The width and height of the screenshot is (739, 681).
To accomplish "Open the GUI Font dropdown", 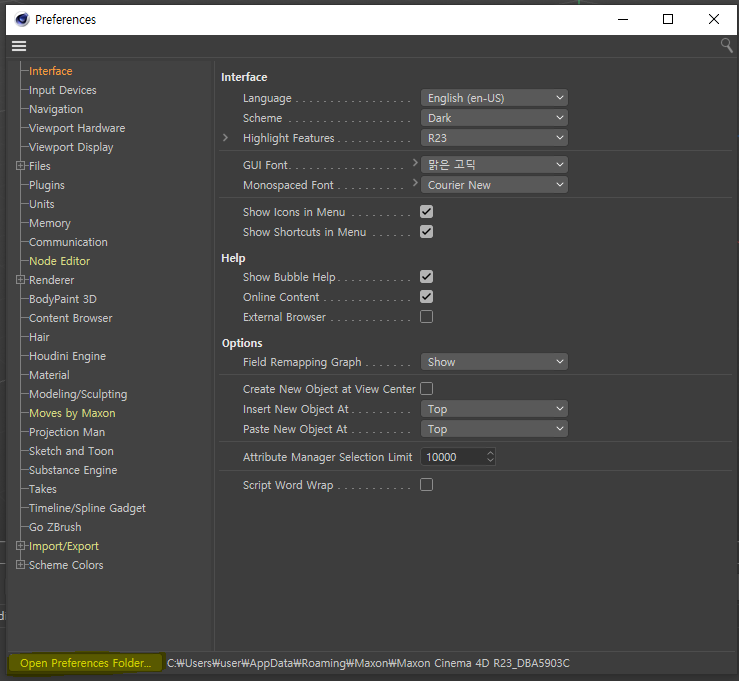I will pos(494,164).
